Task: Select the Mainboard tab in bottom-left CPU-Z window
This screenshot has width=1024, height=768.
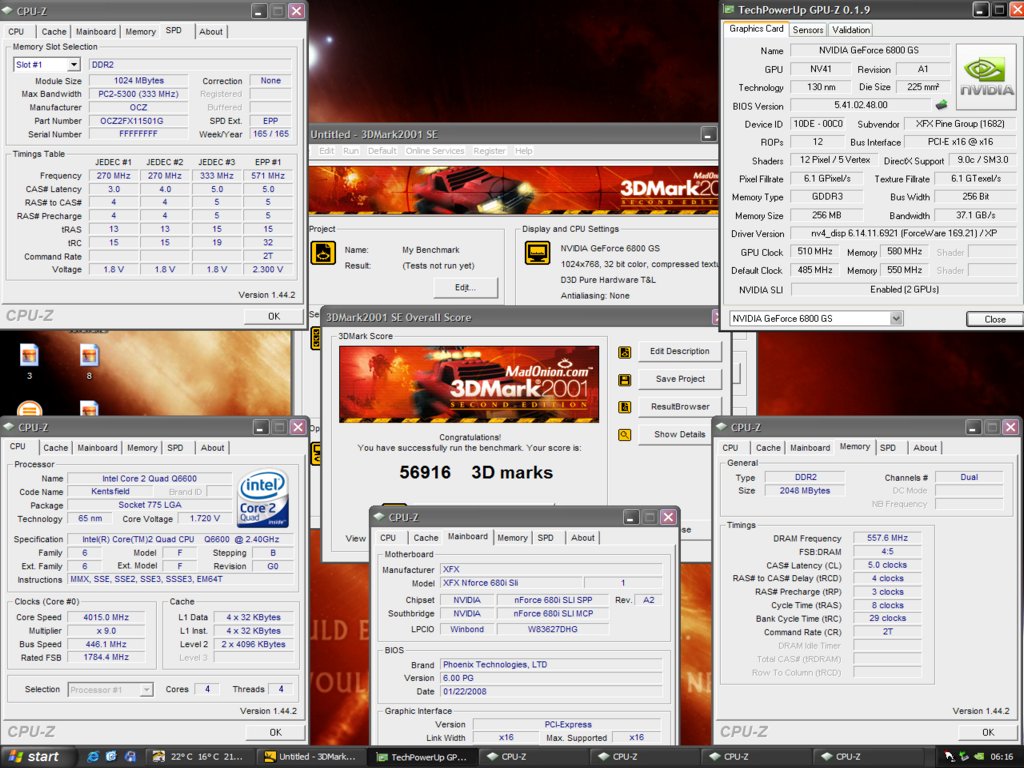Action: pyautogui.click(x=97, y=448)
